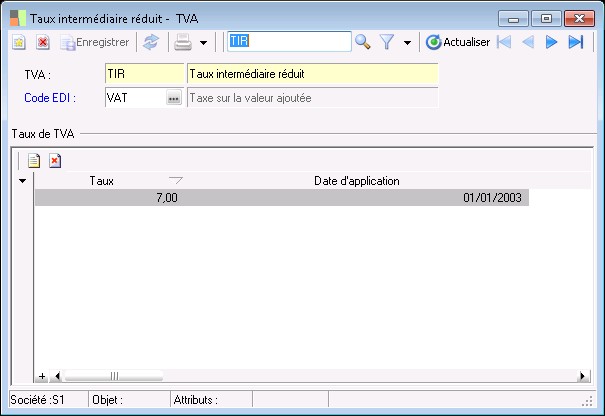Select the 7,00 rate cell

(x=110, y=198)
